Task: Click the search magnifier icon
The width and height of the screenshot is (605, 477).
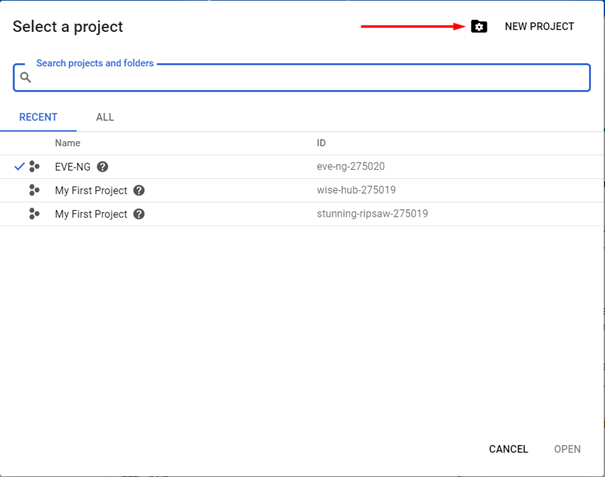Action: tap(25, 78)
